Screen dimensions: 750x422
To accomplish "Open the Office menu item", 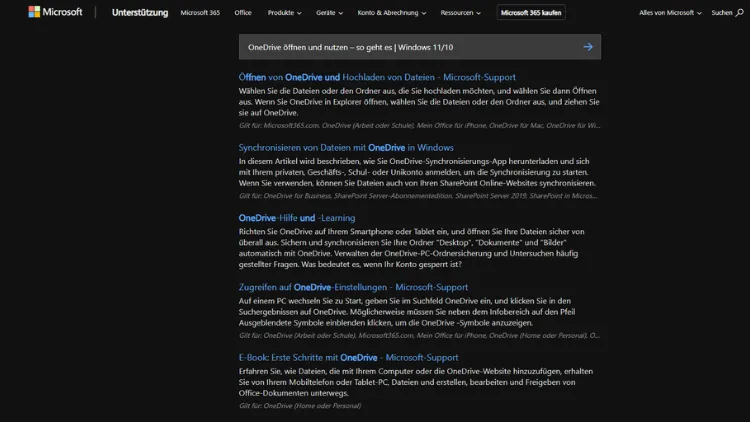I will (243, 12).
